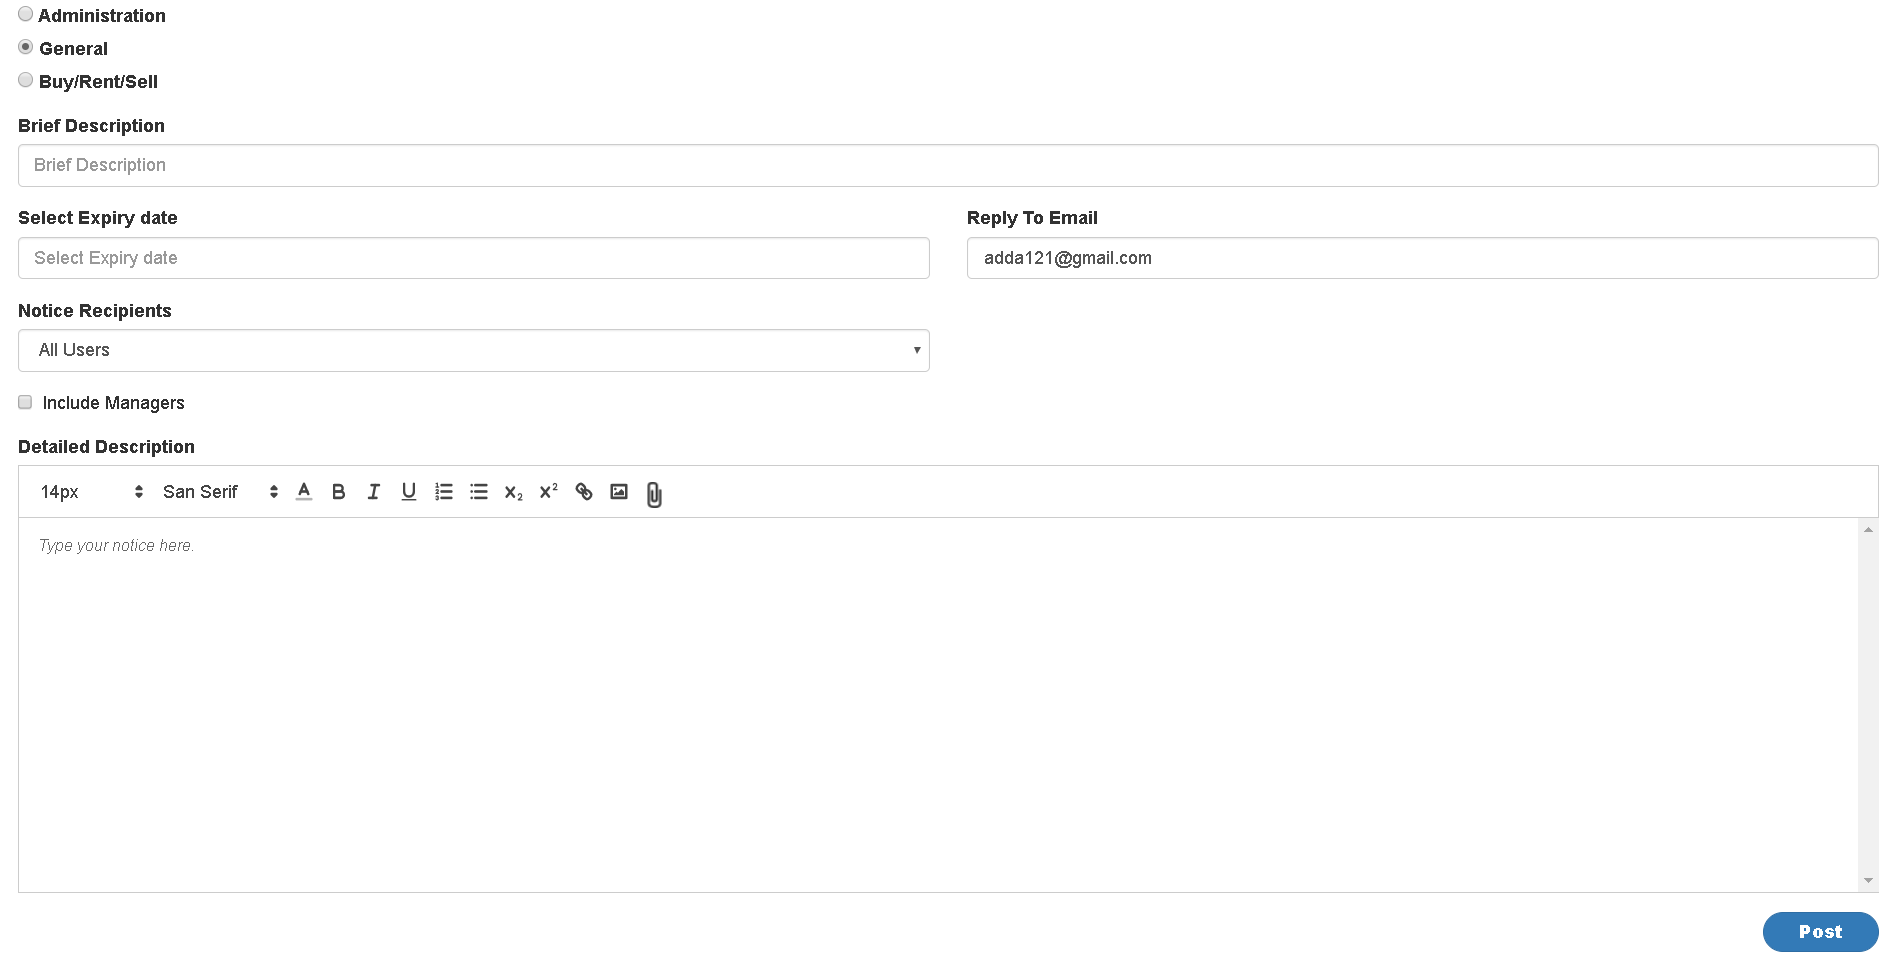Image resolution: width=1894 pixels, height=953 pixels.
Task: Toggle underline formatting in the editor
Action: pos(409,492)
